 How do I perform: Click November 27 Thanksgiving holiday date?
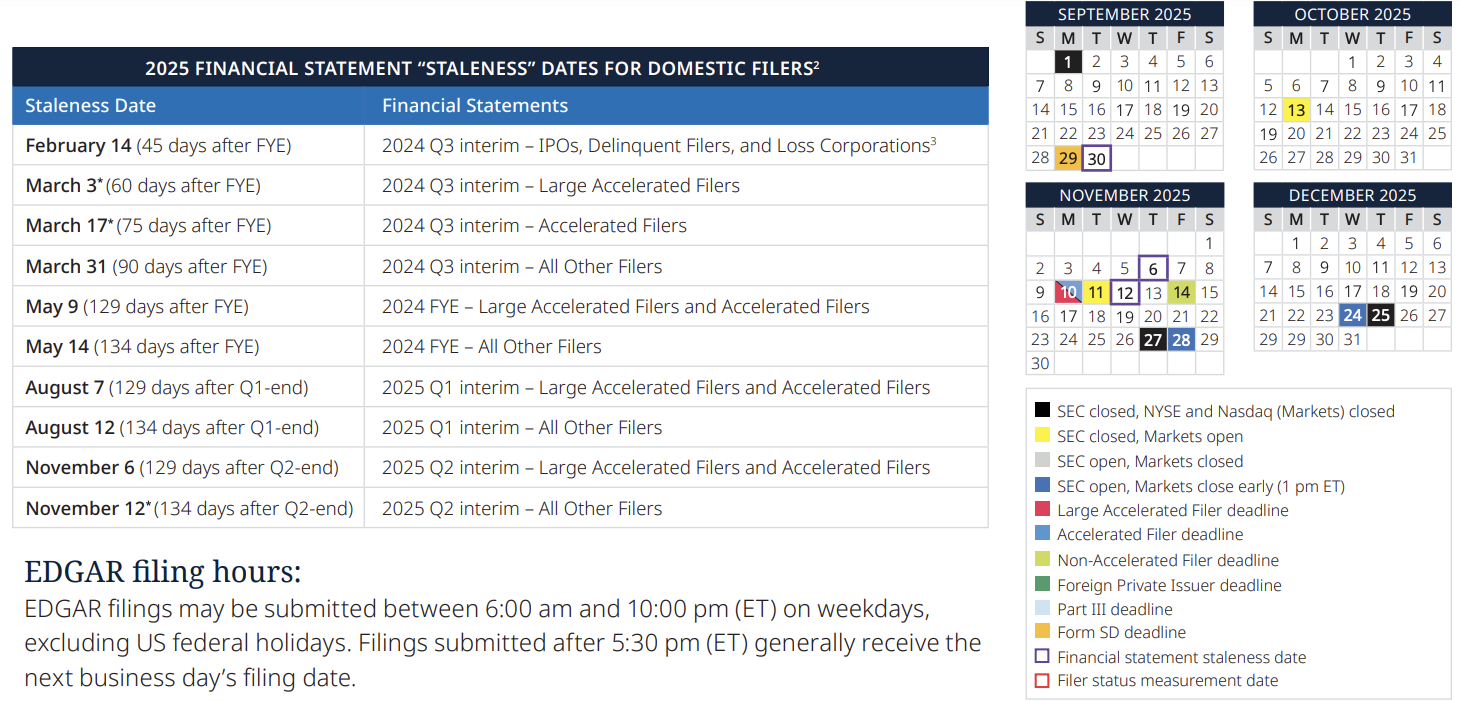[1152, 339]
